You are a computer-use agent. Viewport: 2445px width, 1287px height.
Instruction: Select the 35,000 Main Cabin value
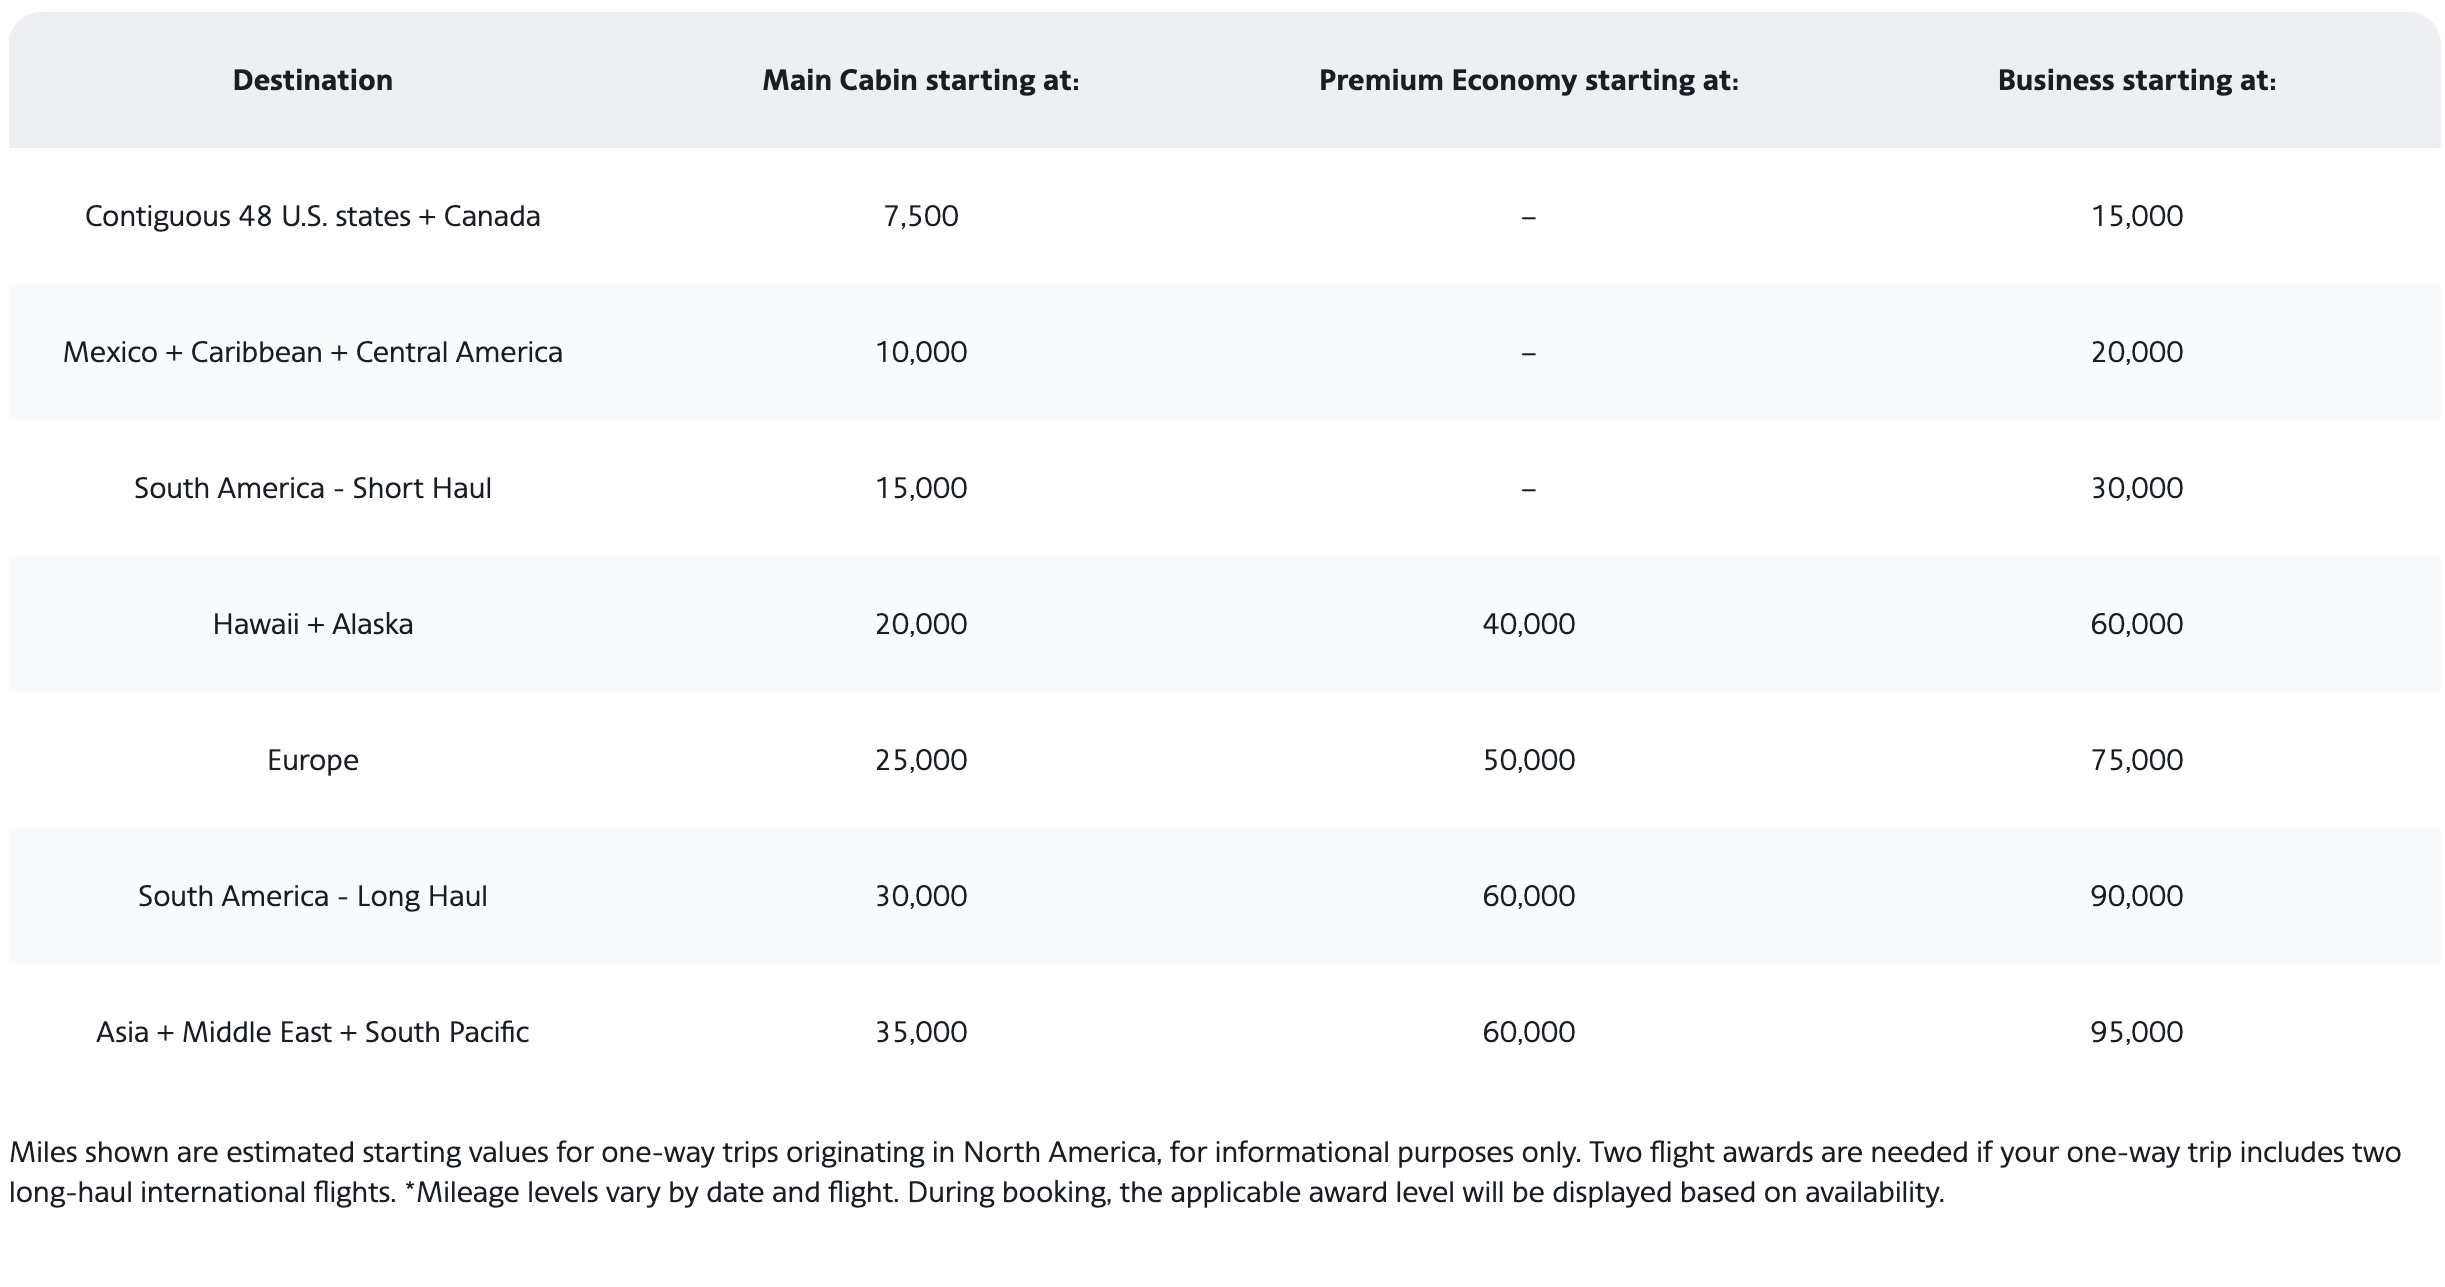click(921, 1032)
